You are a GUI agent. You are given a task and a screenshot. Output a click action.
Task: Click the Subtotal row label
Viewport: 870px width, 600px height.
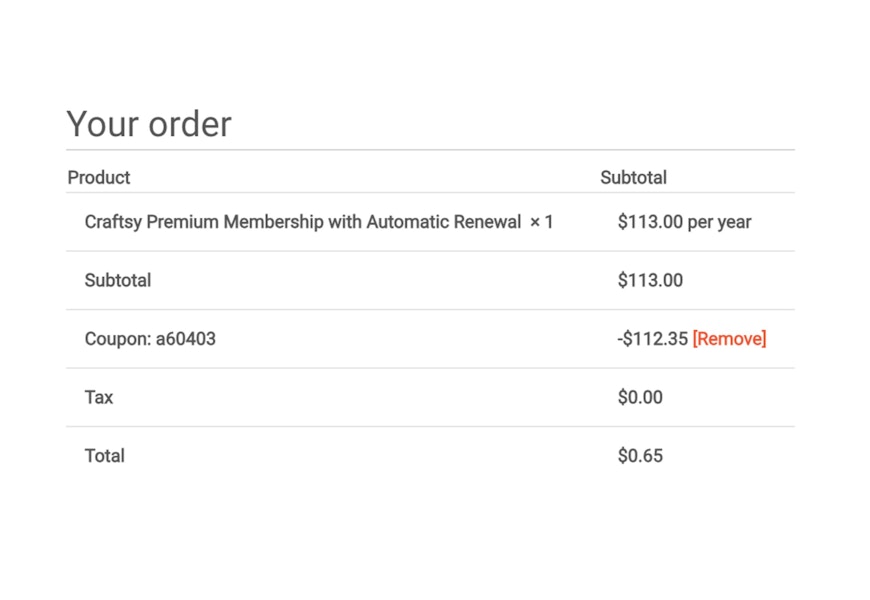click(x=118, y=280)
